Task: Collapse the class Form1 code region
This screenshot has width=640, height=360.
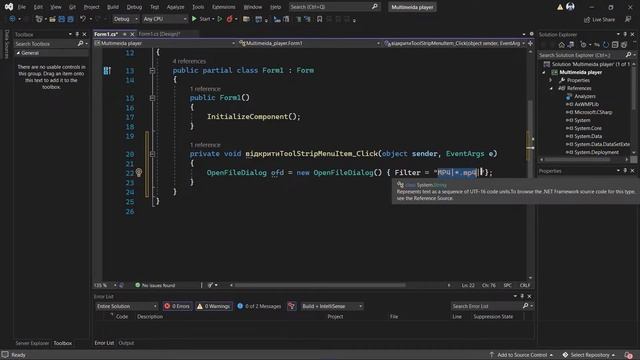Action: coord(152,71)
